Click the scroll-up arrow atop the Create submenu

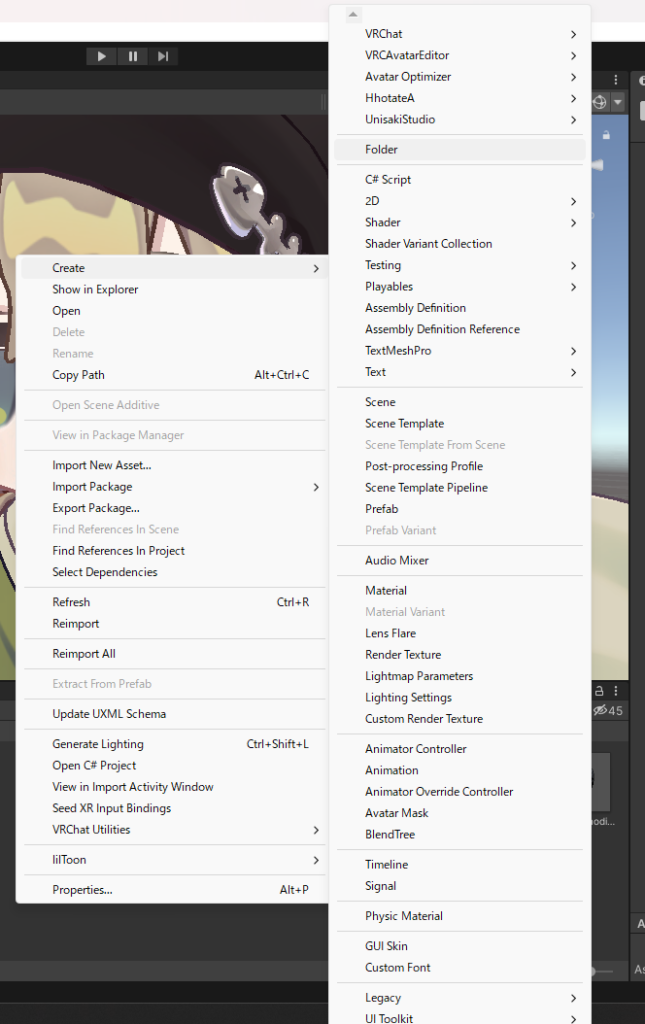[352, 14]
